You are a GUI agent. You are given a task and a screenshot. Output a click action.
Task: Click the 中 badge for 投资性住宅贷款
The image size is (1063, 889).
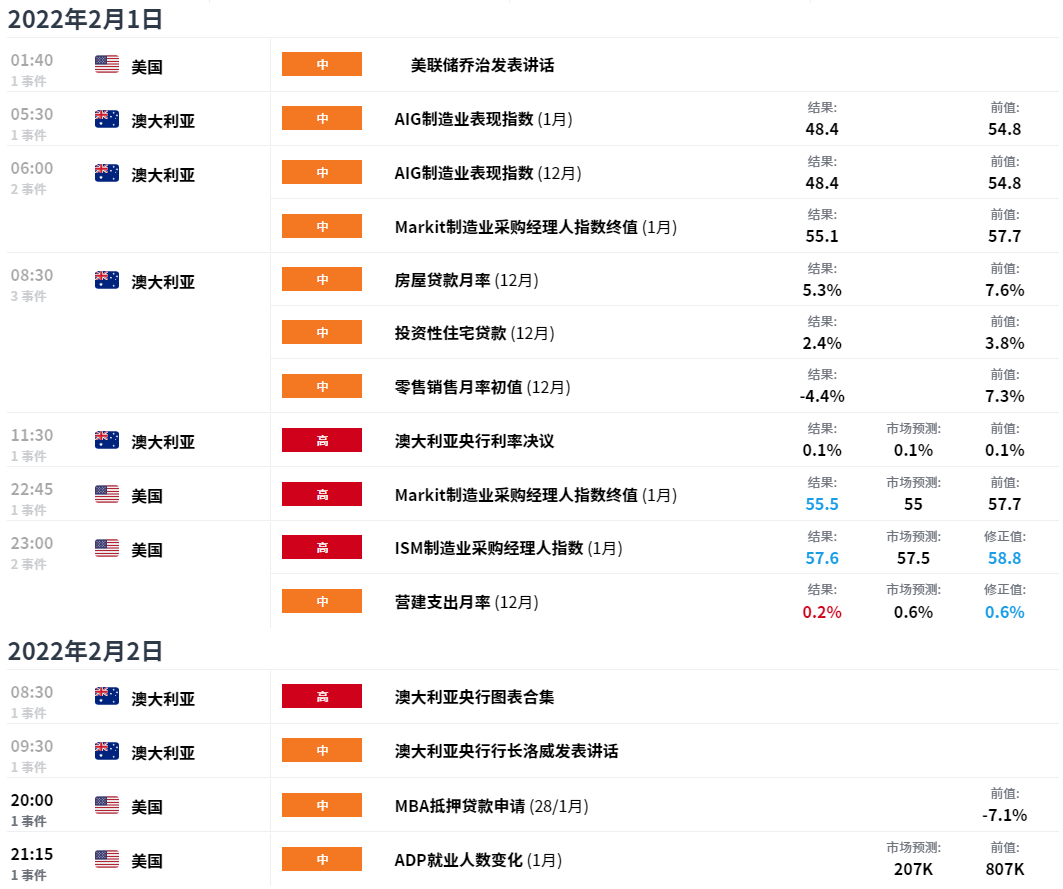pyautogui.click(x=322, y=332)
